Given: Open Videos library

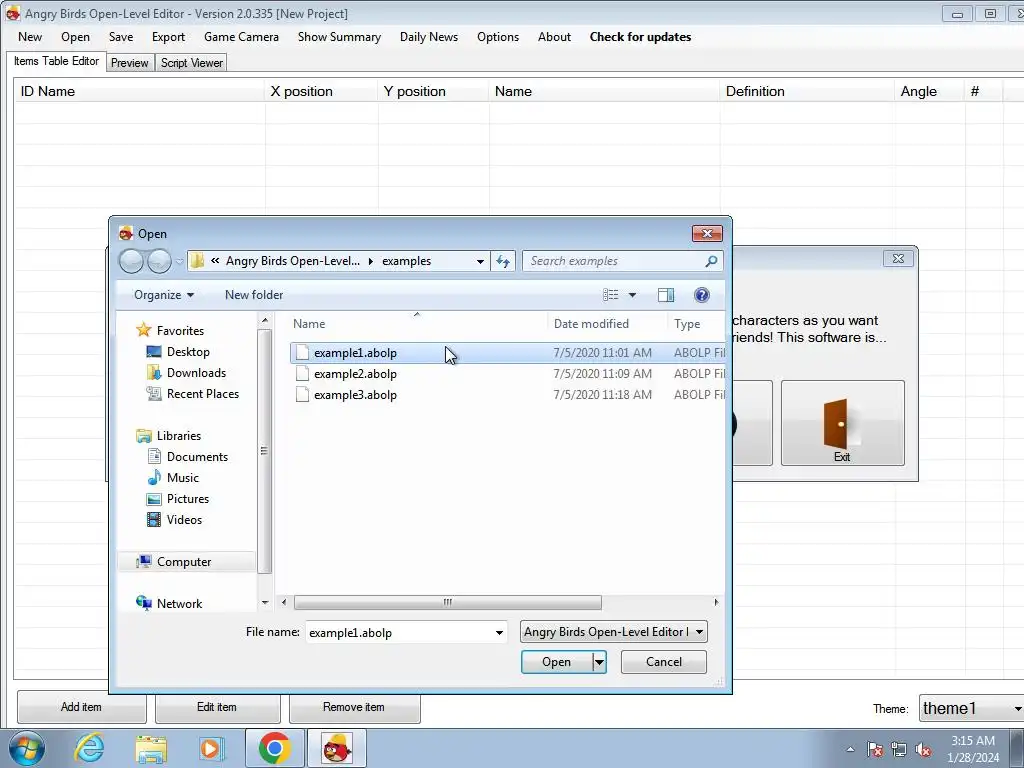Looking at the screenshot, I should point(184,520).
